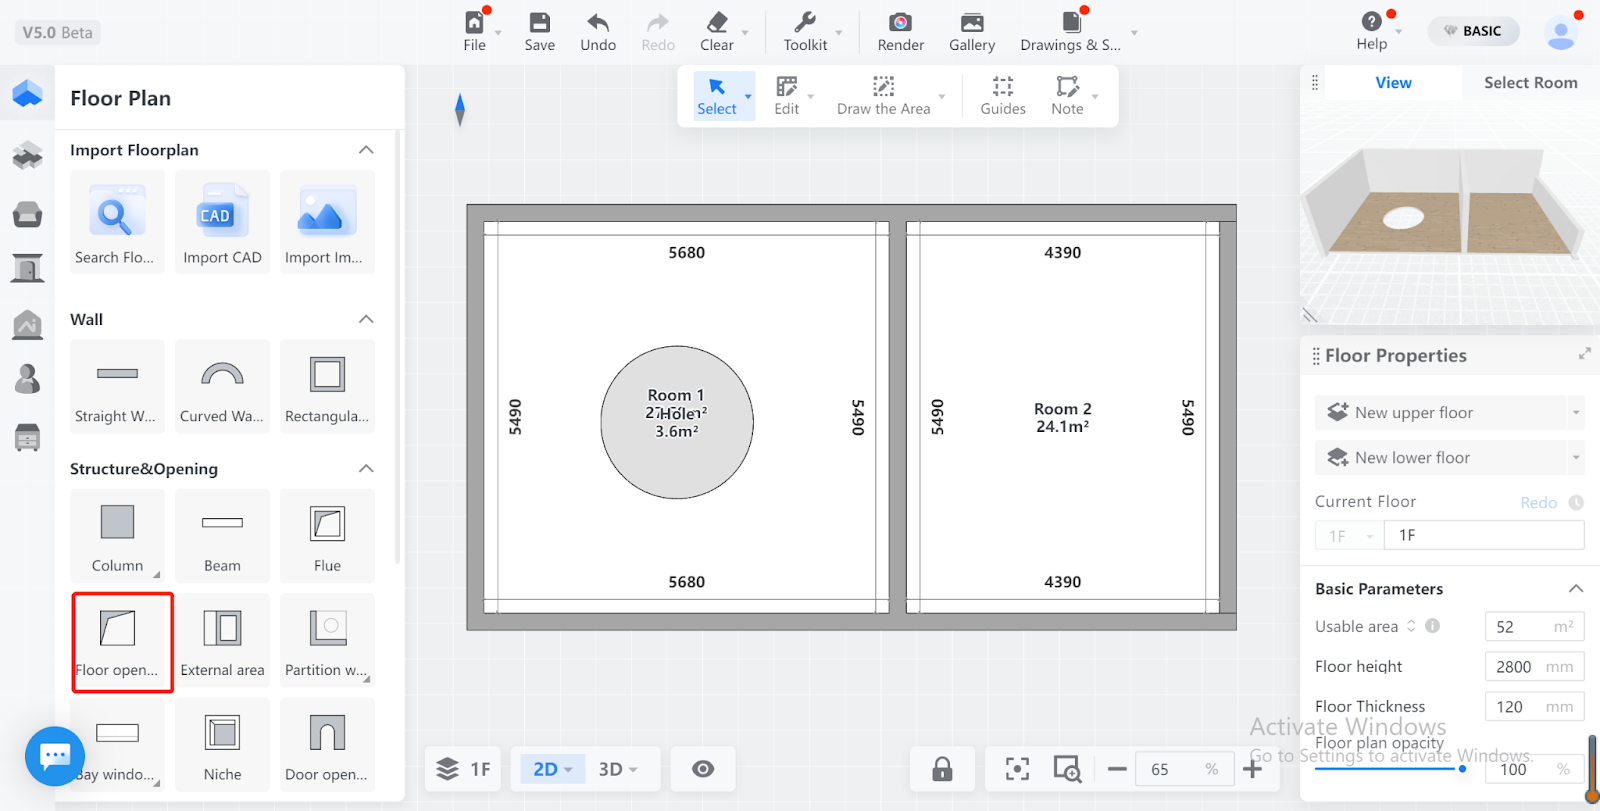Screen dimensions: 1600x811
Task: Toggle the lock button
Action: [x=942, y=769]
